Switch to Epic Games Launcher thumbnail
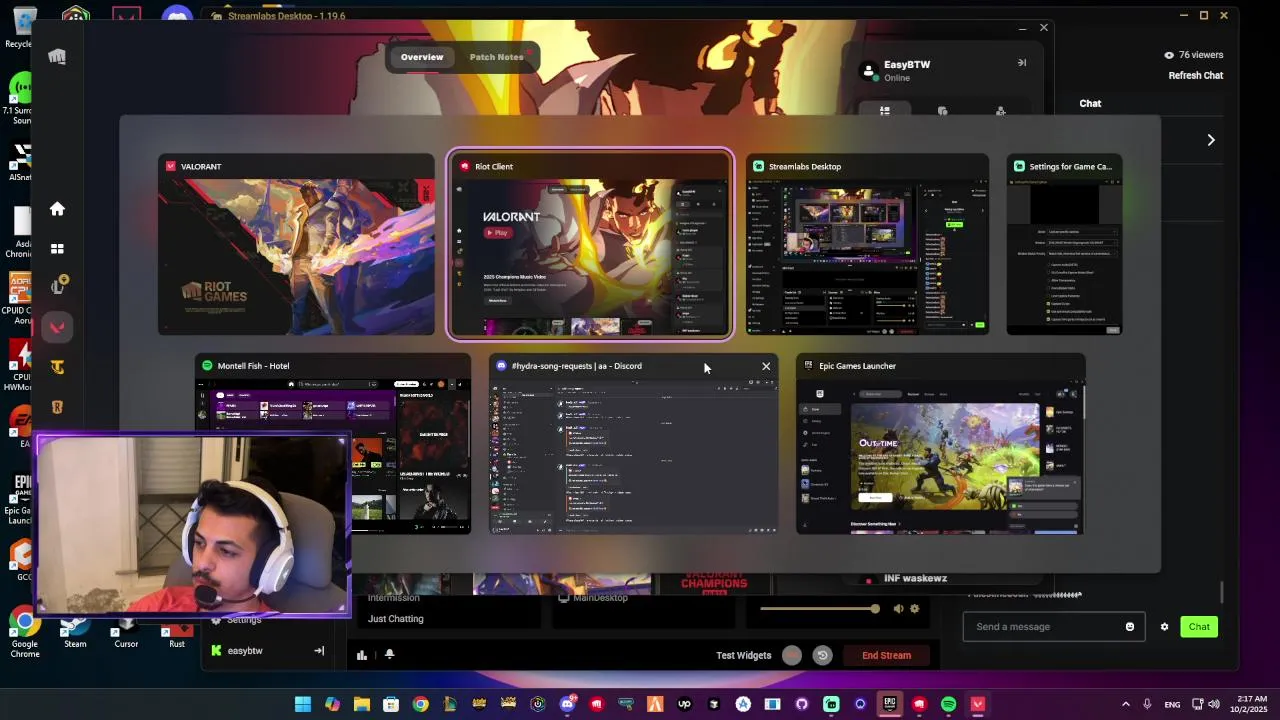 click(x=940, y=444)
